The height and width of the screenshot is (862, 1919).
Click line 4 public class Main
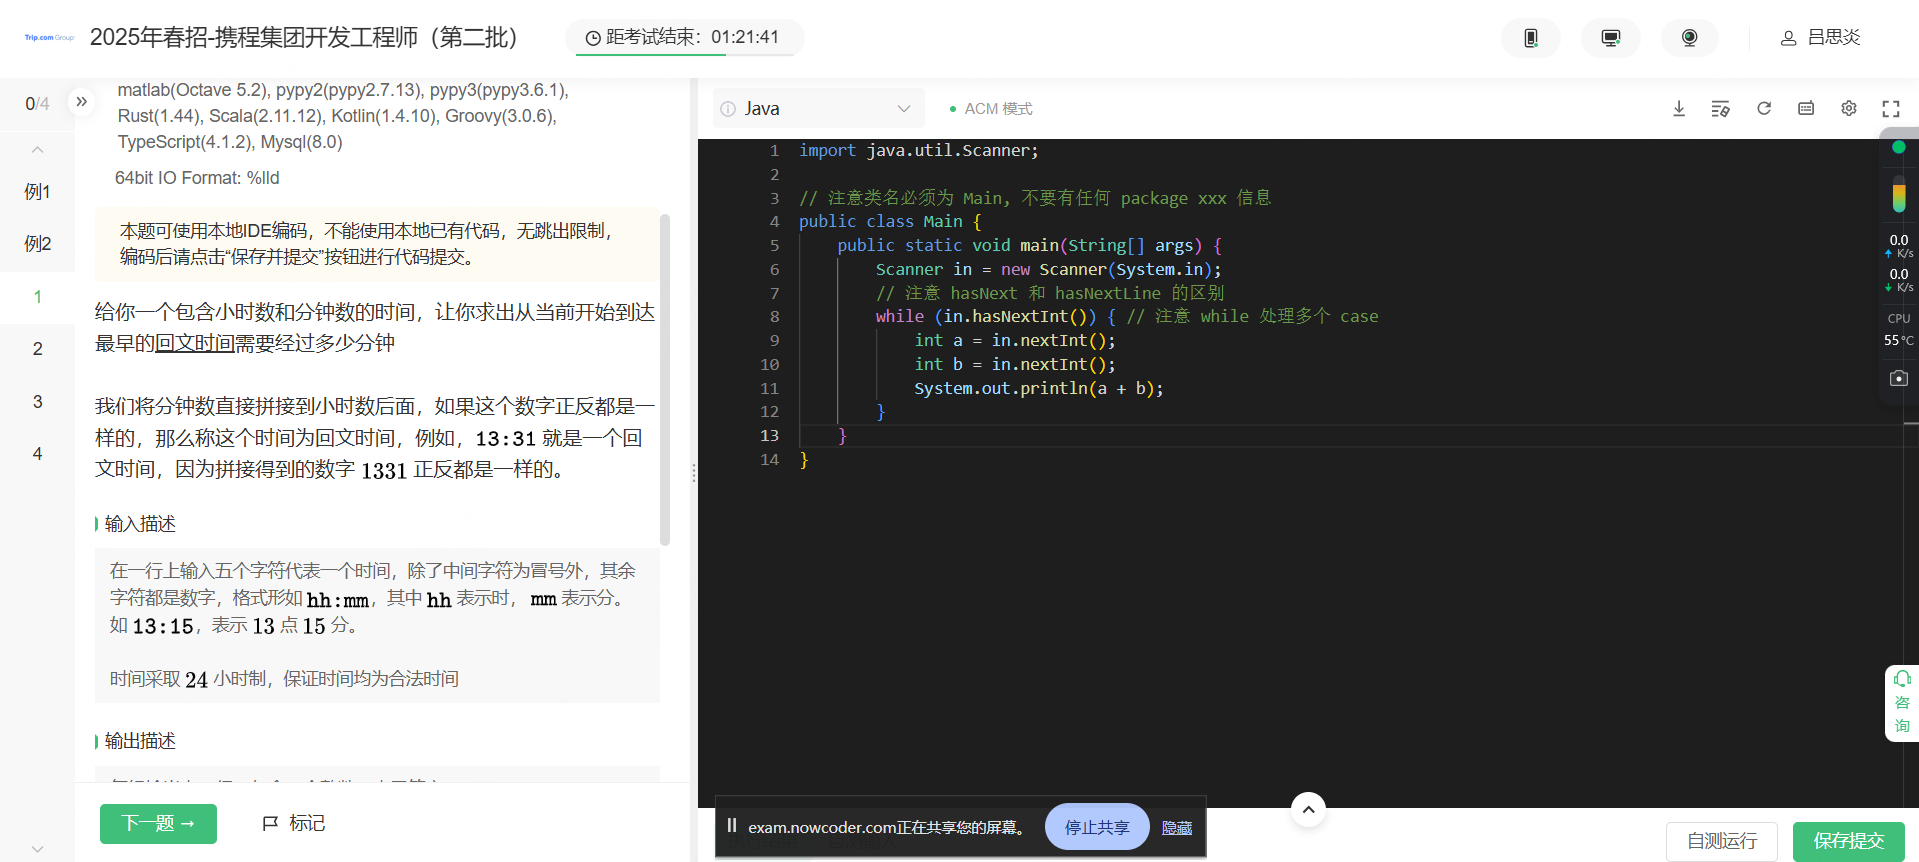click(x=890, y=222)
